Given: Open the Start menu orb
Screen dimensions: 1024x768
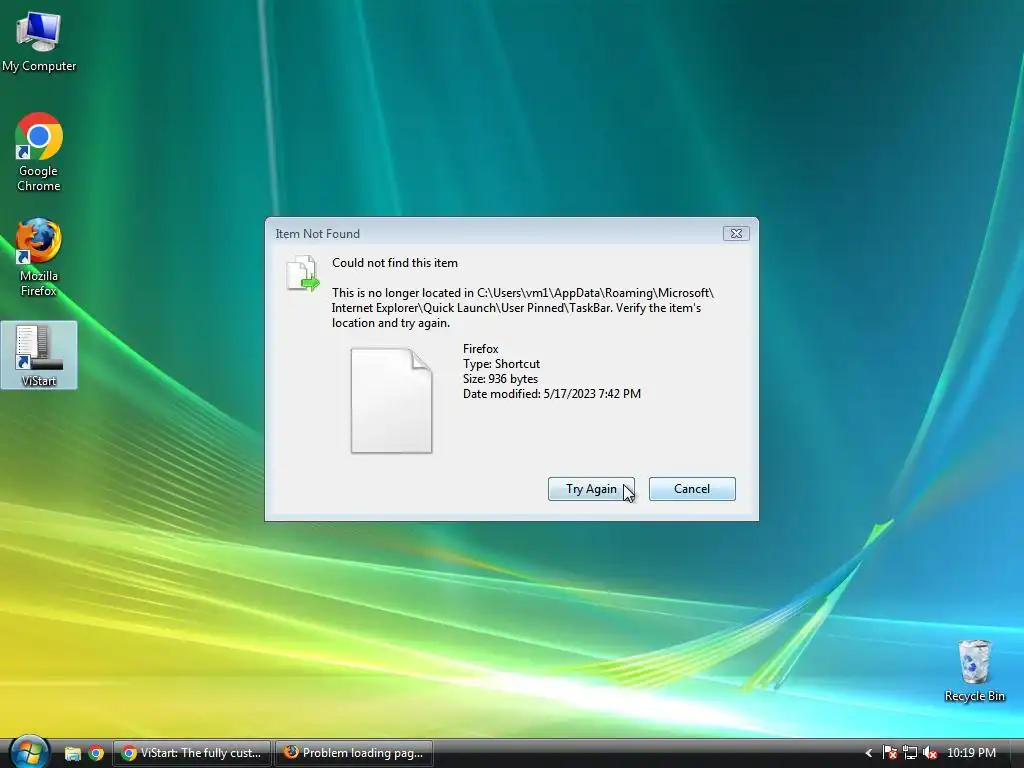Looking at the screenshot, I should [29, 752].
